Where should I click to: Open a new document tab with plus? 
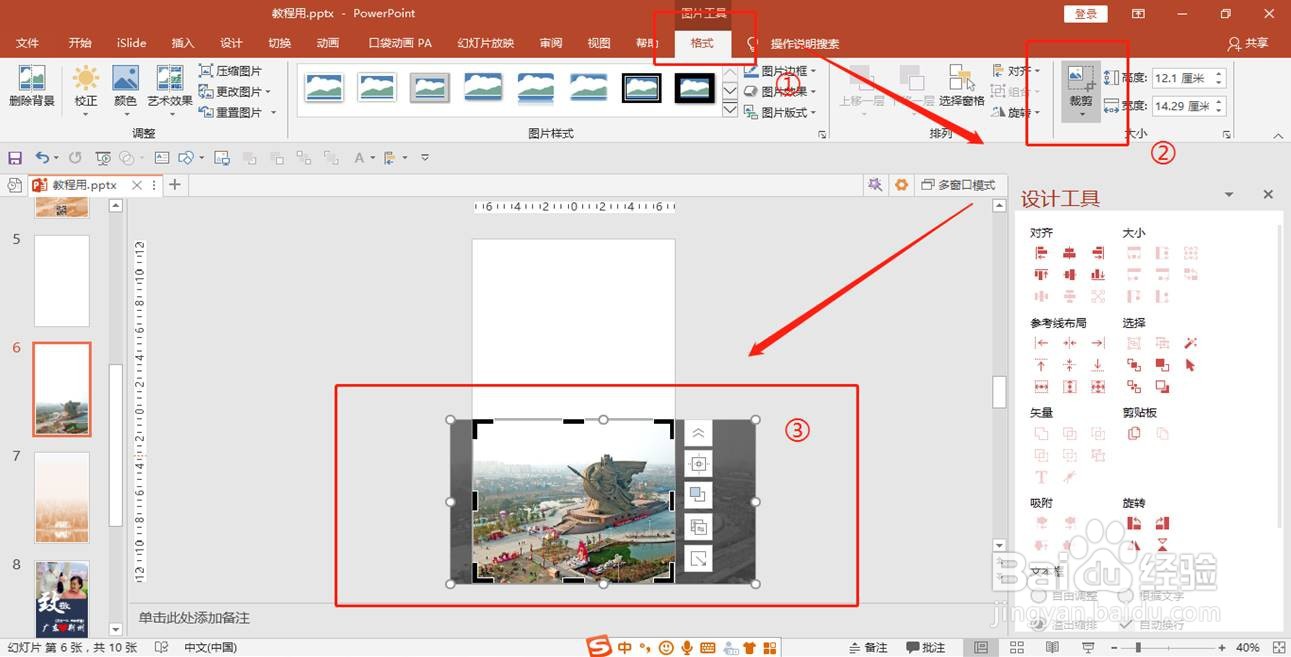click(175, 185)
